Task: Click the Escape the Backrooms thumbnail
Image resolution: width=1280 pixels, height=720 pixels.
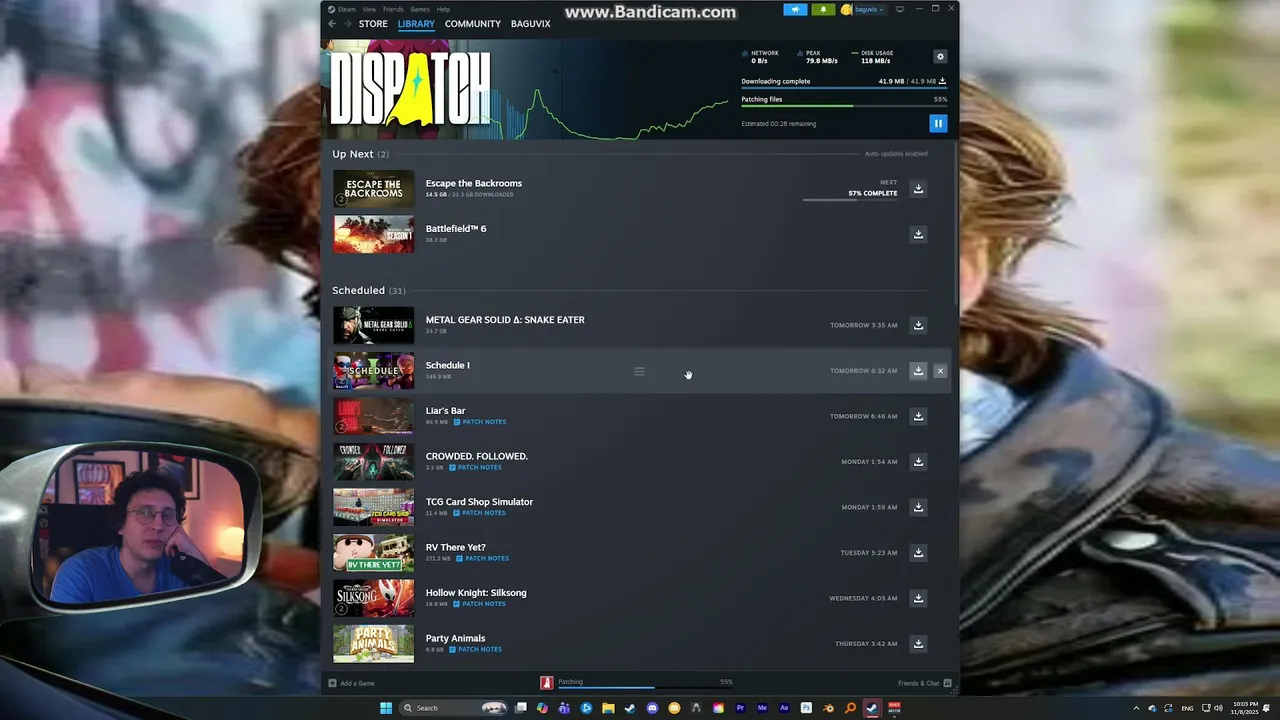Action: point(373,189)
